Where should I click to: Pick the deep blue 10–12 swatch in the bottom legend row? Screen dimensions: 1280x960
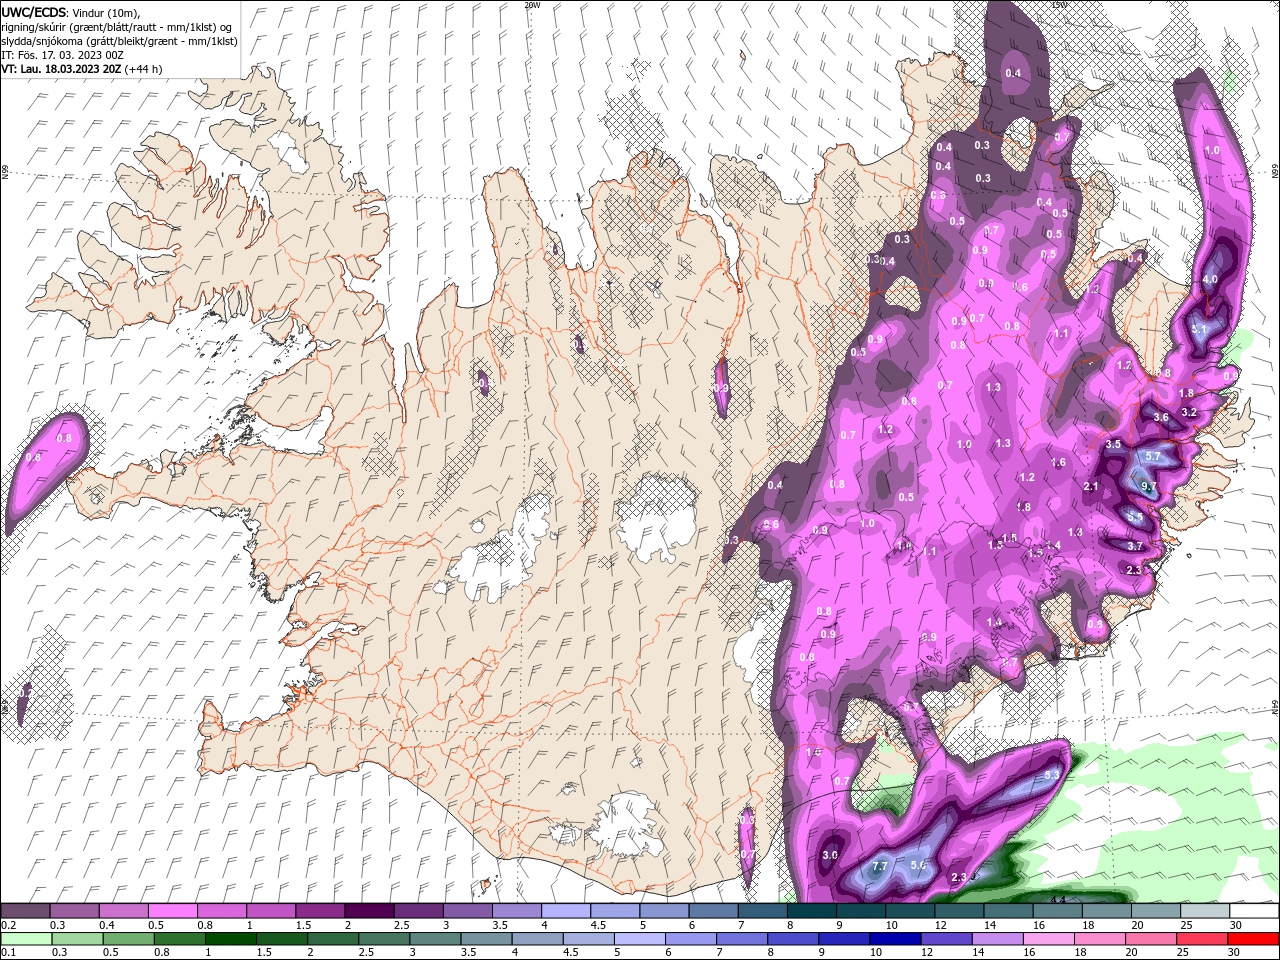896,939
